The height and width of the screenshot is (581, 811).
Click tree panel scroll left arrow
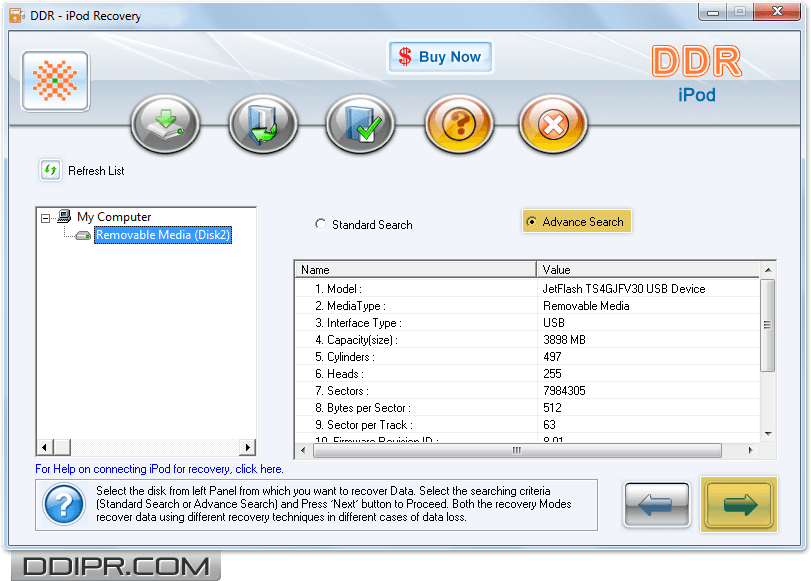(x=44, y=447)
